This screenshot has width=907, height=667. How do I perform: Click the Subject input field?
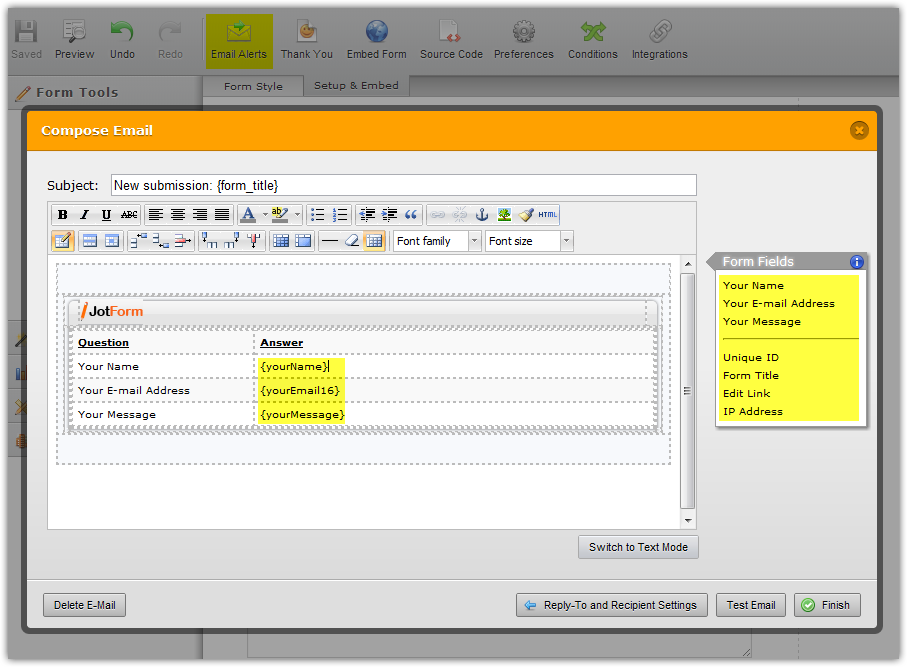(x=403, y=185)
